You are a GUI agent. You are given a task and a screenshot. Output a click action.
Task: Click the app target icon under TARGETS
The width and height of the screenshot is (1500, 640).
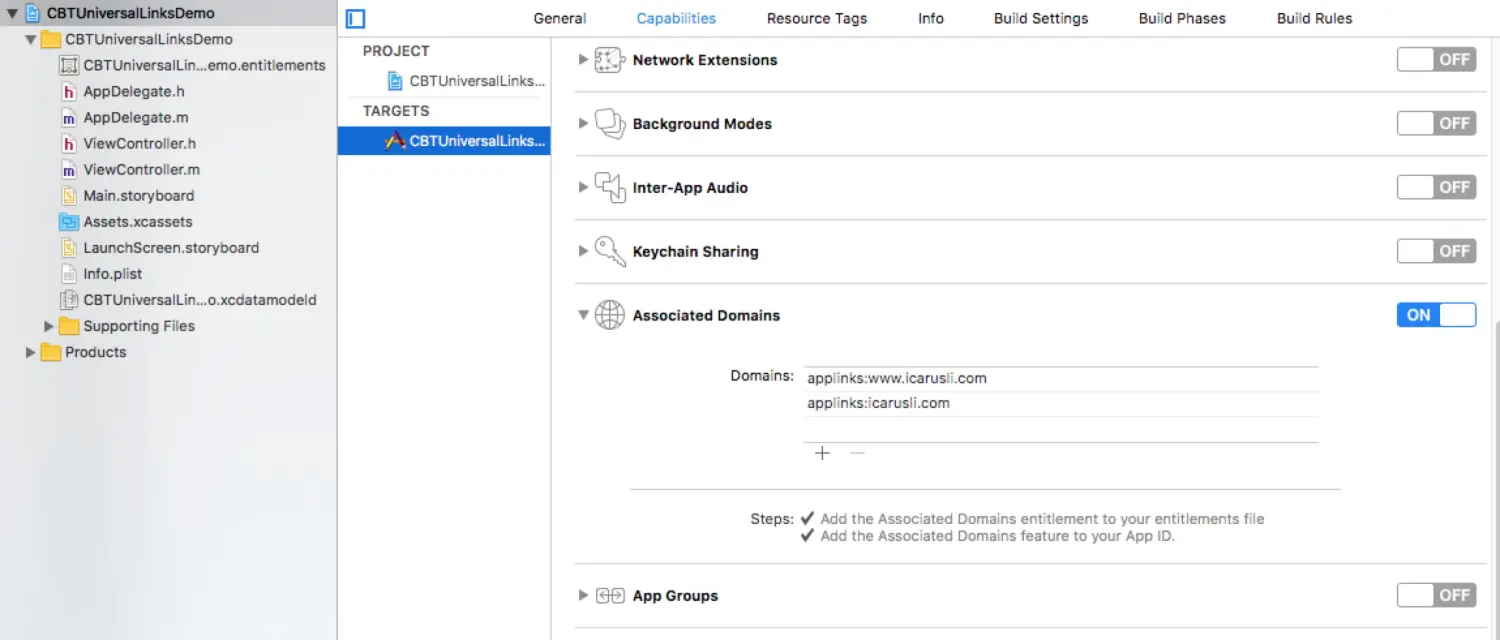click(395, 141)
